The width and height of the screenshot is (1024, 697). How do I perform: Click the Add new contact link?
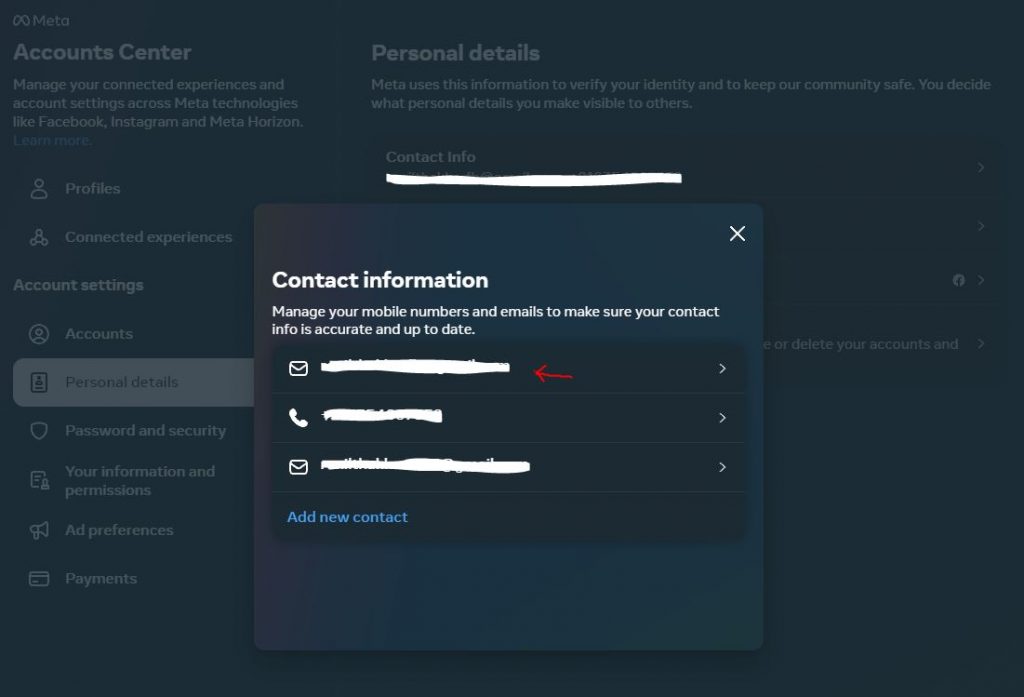[347, 516]
